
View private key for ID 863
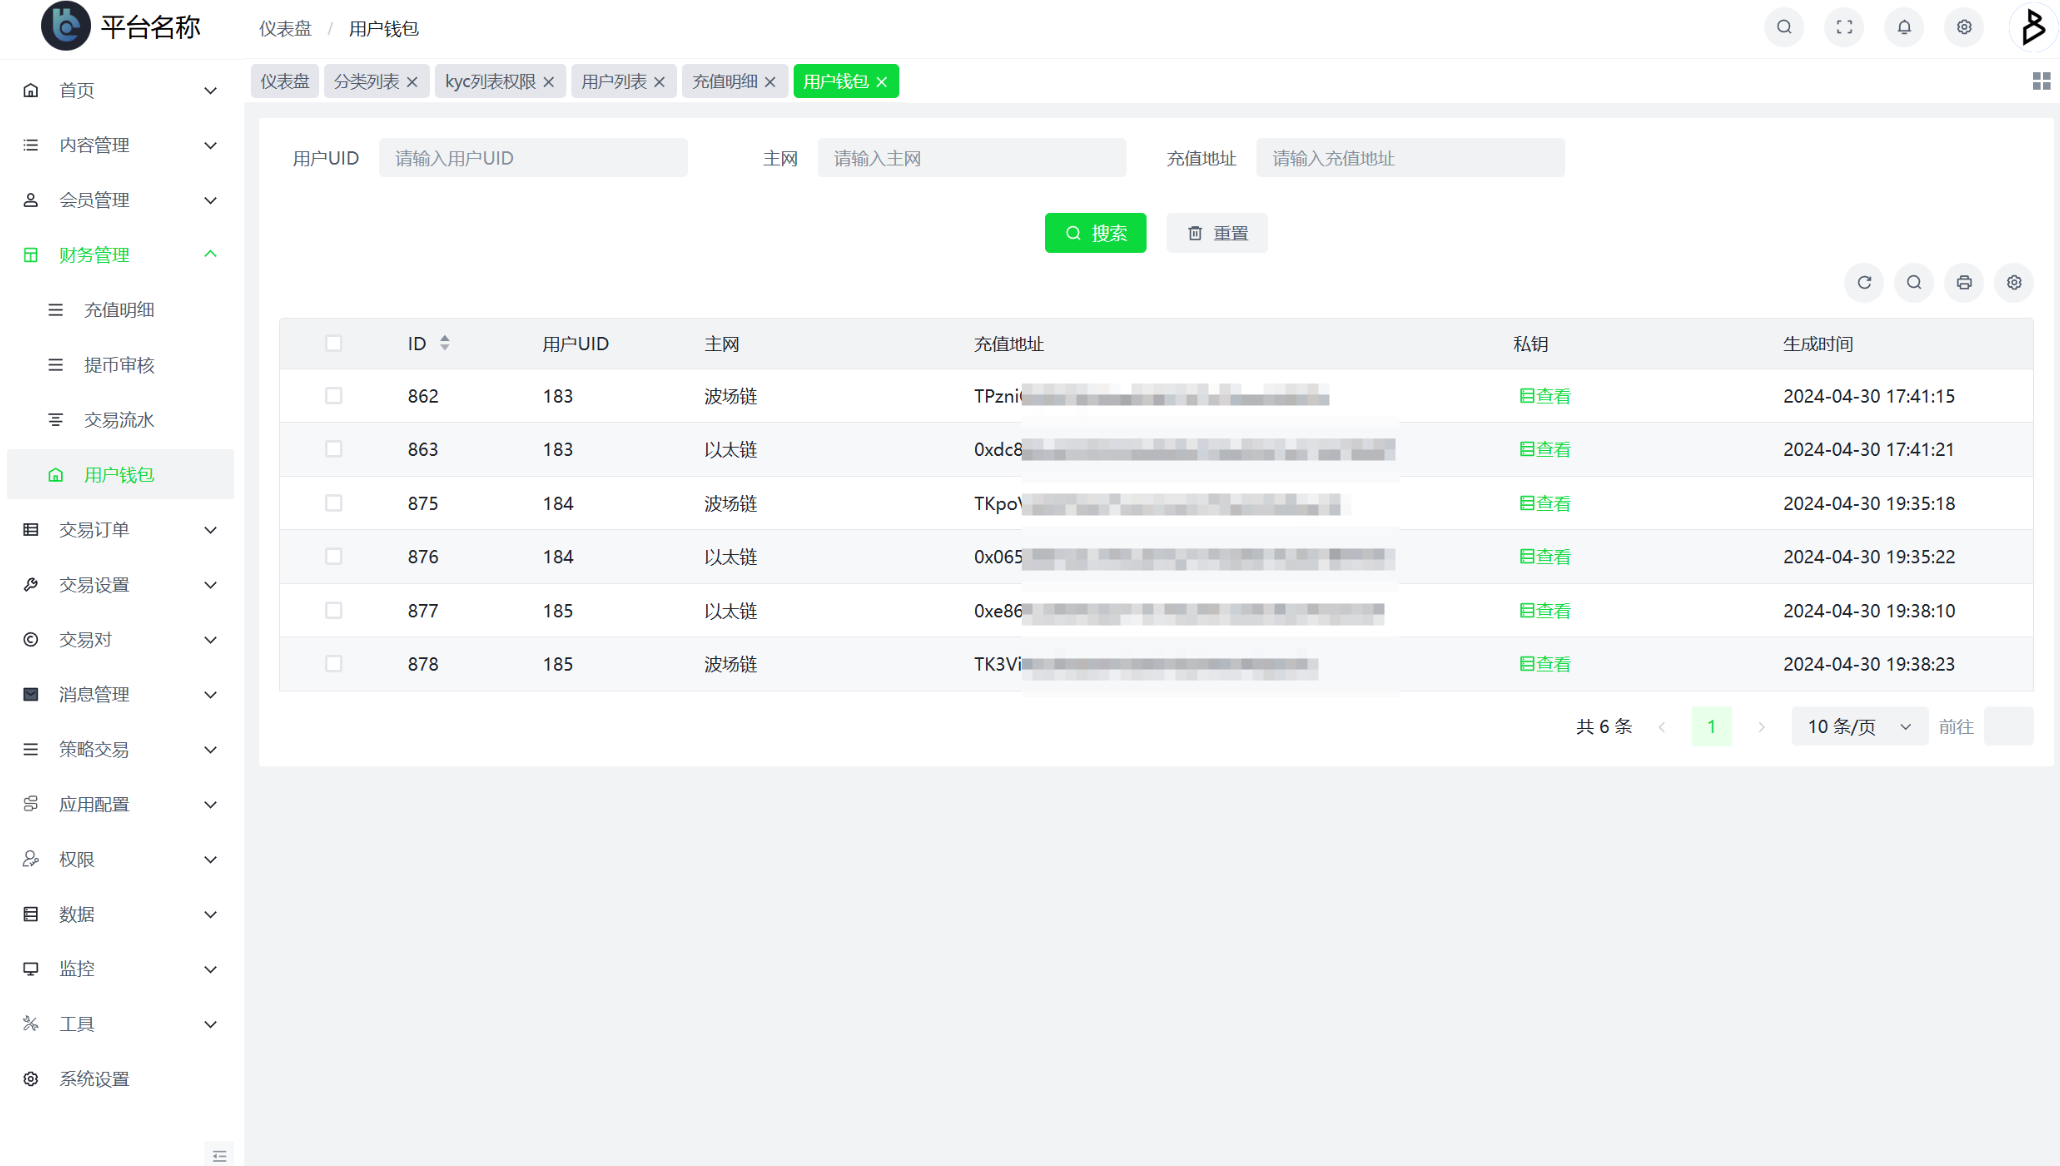coord(1545,449)
